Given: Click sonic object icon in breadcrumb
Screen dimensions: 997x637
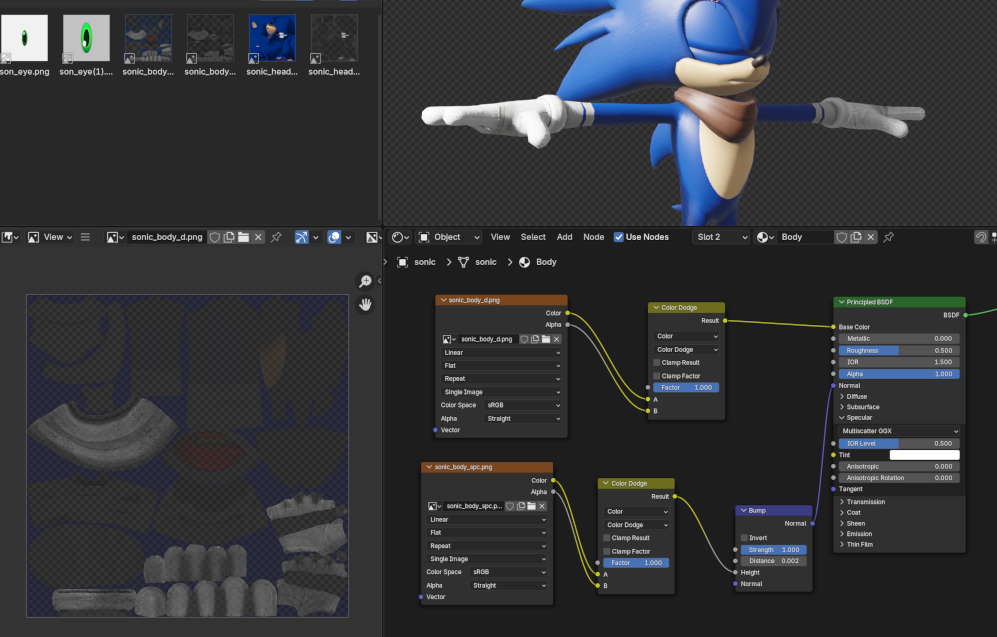Looking at the screenshot, I should [402, 262].
